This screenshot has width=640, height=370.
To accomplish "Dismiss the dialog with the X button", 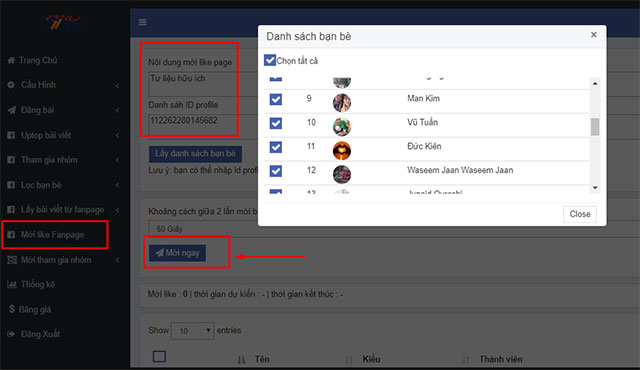I will pyautogui.click(x=594, y=35).
